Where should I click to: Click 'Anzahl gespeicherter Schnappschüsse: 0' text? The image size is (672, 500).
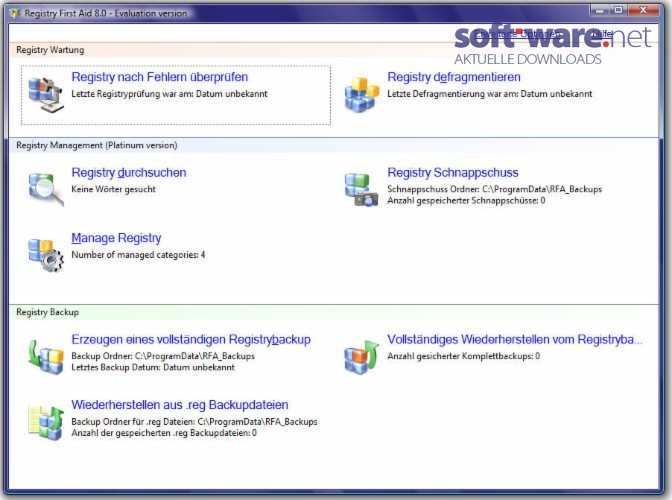[x=466, y=201]
